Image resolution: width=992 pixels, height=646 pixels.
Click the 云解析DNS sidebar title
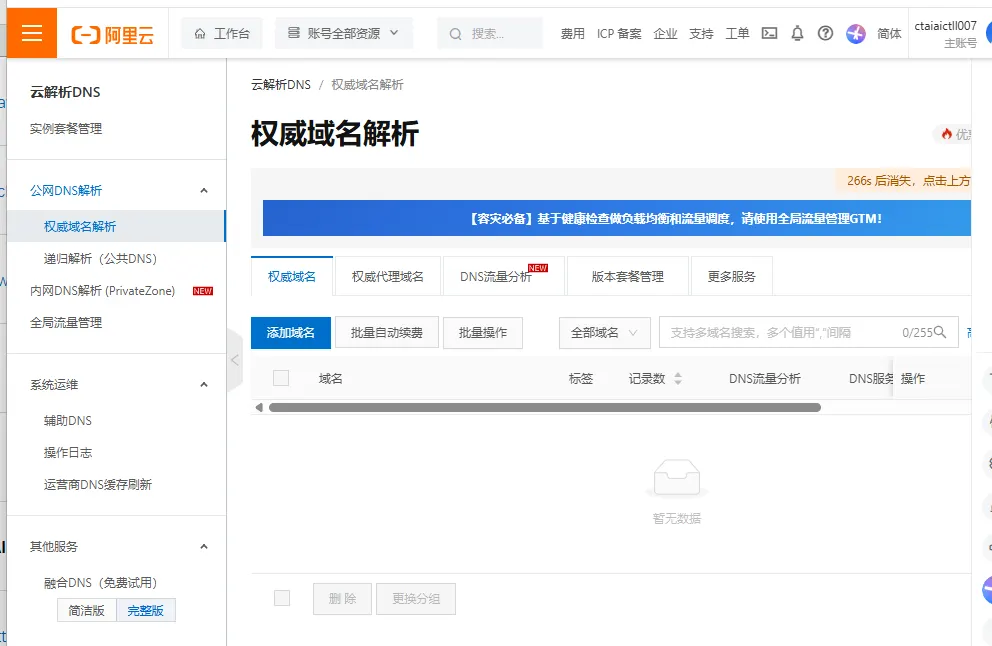[65, 92]
